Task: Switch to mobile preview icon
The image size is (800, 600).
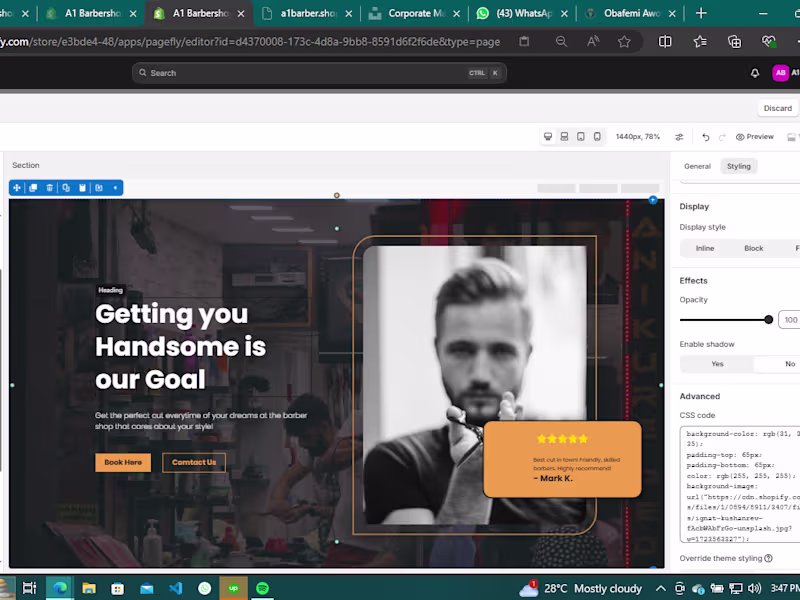Action: point(596,136)
